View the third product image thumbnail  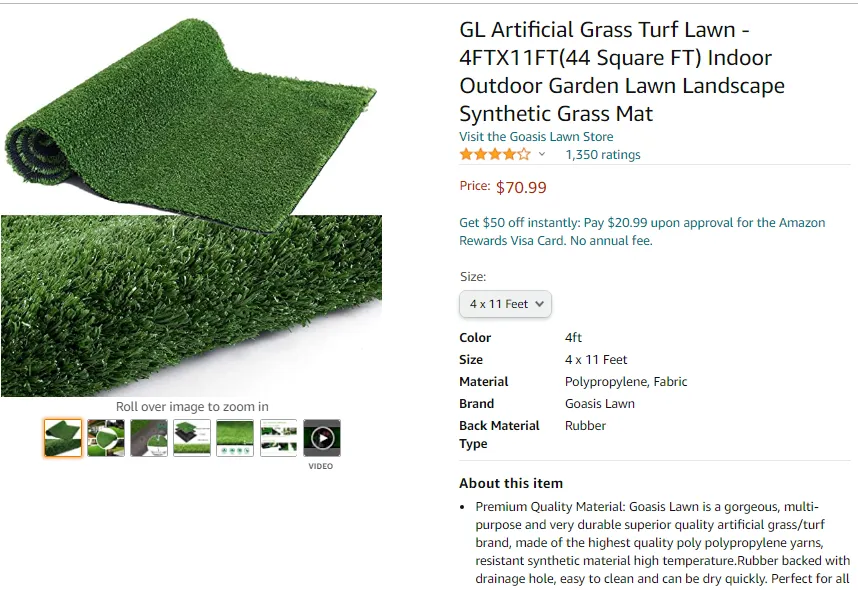click(x=149, y=438)
